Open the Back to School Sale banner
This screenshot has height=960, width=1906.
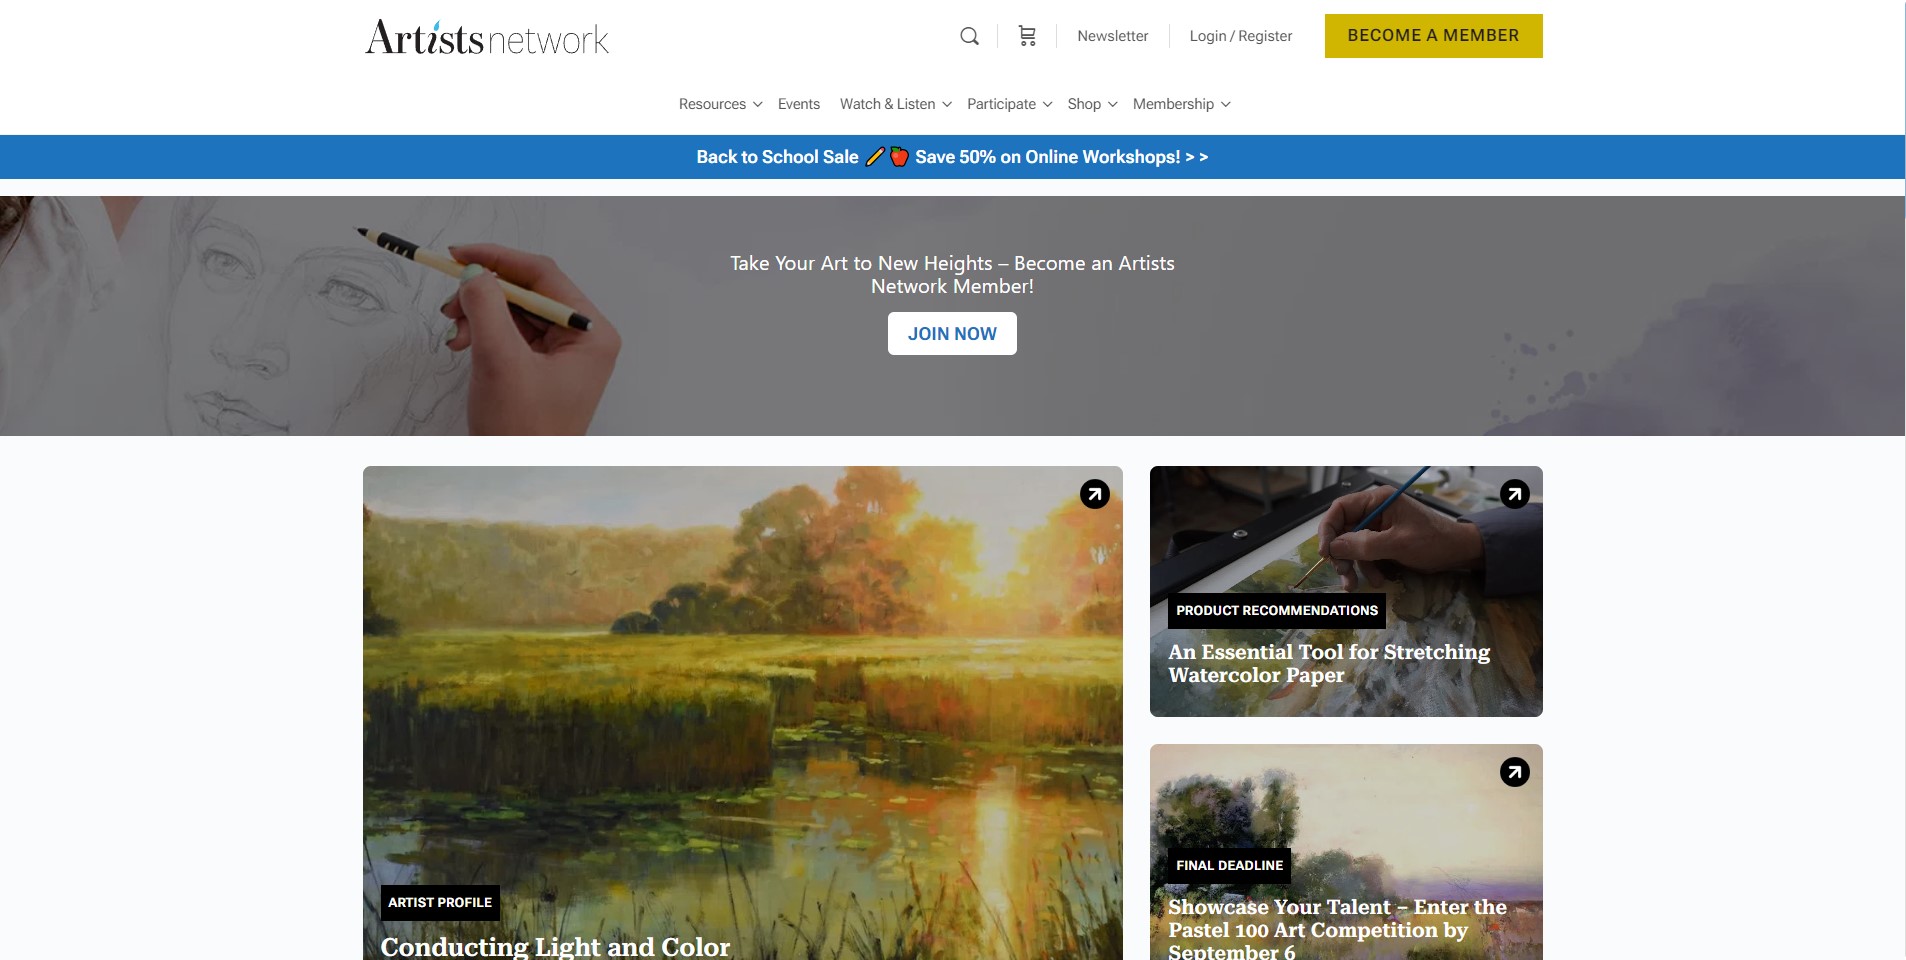pyautogui.click(x=952, y=157)
